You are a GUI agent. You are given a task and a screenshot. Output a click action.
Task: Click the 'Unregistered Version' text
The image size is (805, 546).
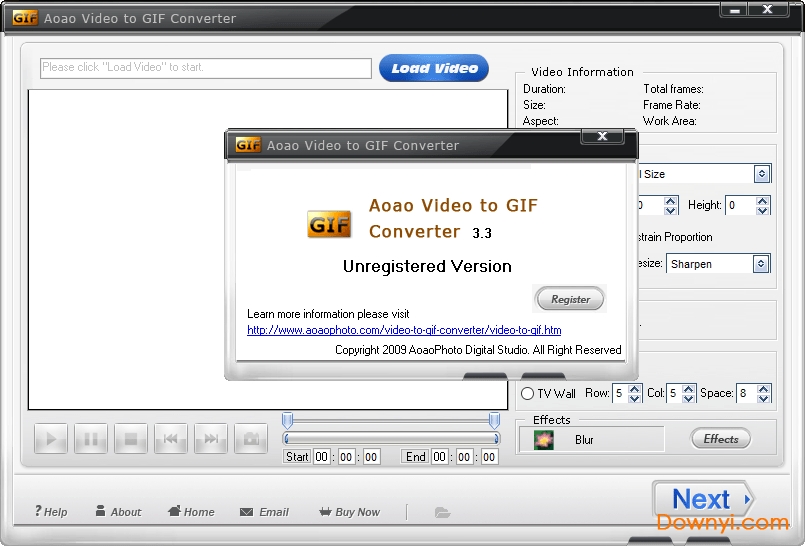click(x=427, y=266)
